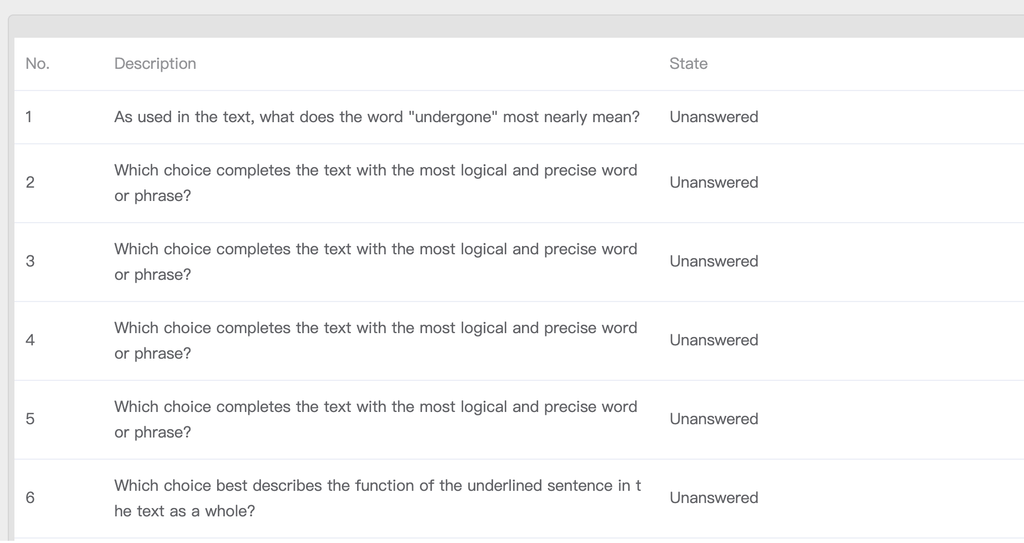1024x543 pixels.
Task: Click the Unanswered status of question 6
Action: pos(714,498)
